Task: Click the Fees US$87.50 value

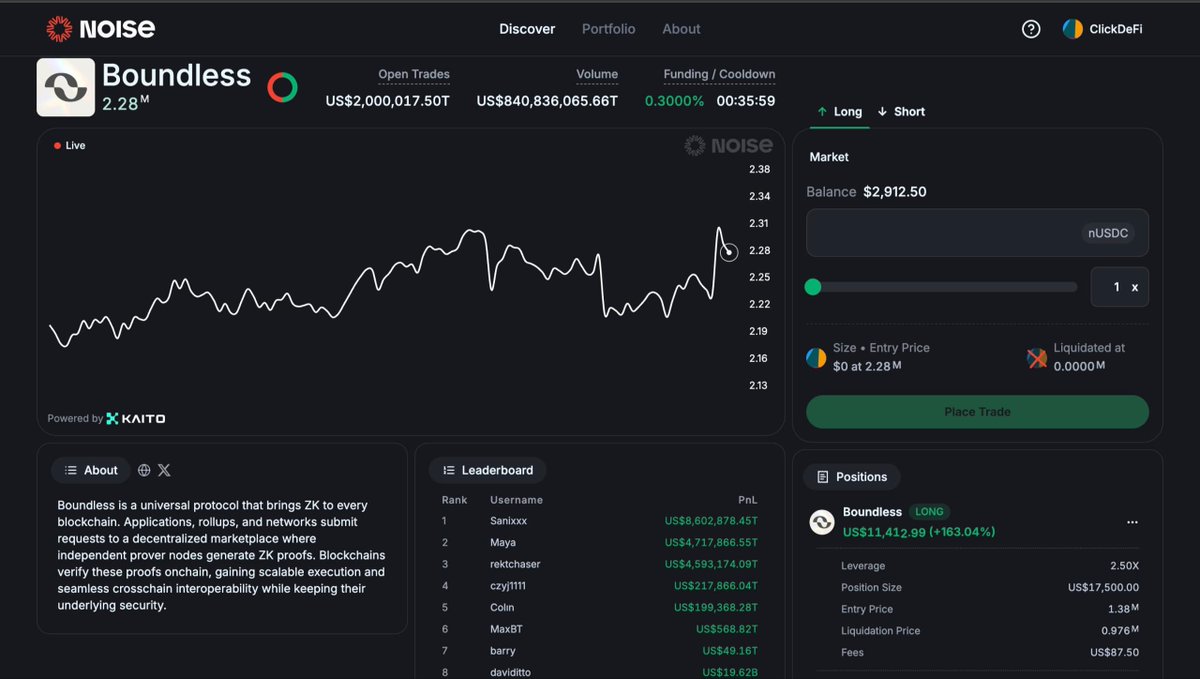Action: (x=1114, y=652)
